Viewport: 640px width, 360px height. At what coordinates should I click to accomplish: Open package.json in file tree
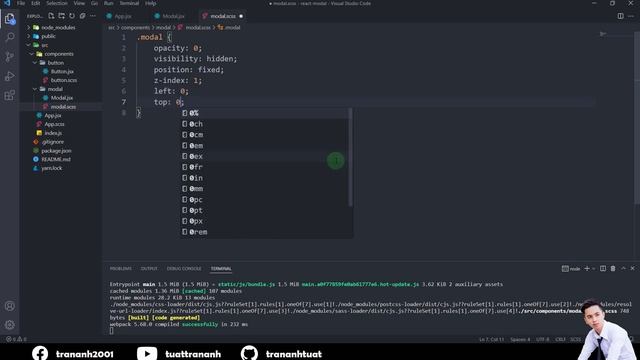(x=56, y=151)
